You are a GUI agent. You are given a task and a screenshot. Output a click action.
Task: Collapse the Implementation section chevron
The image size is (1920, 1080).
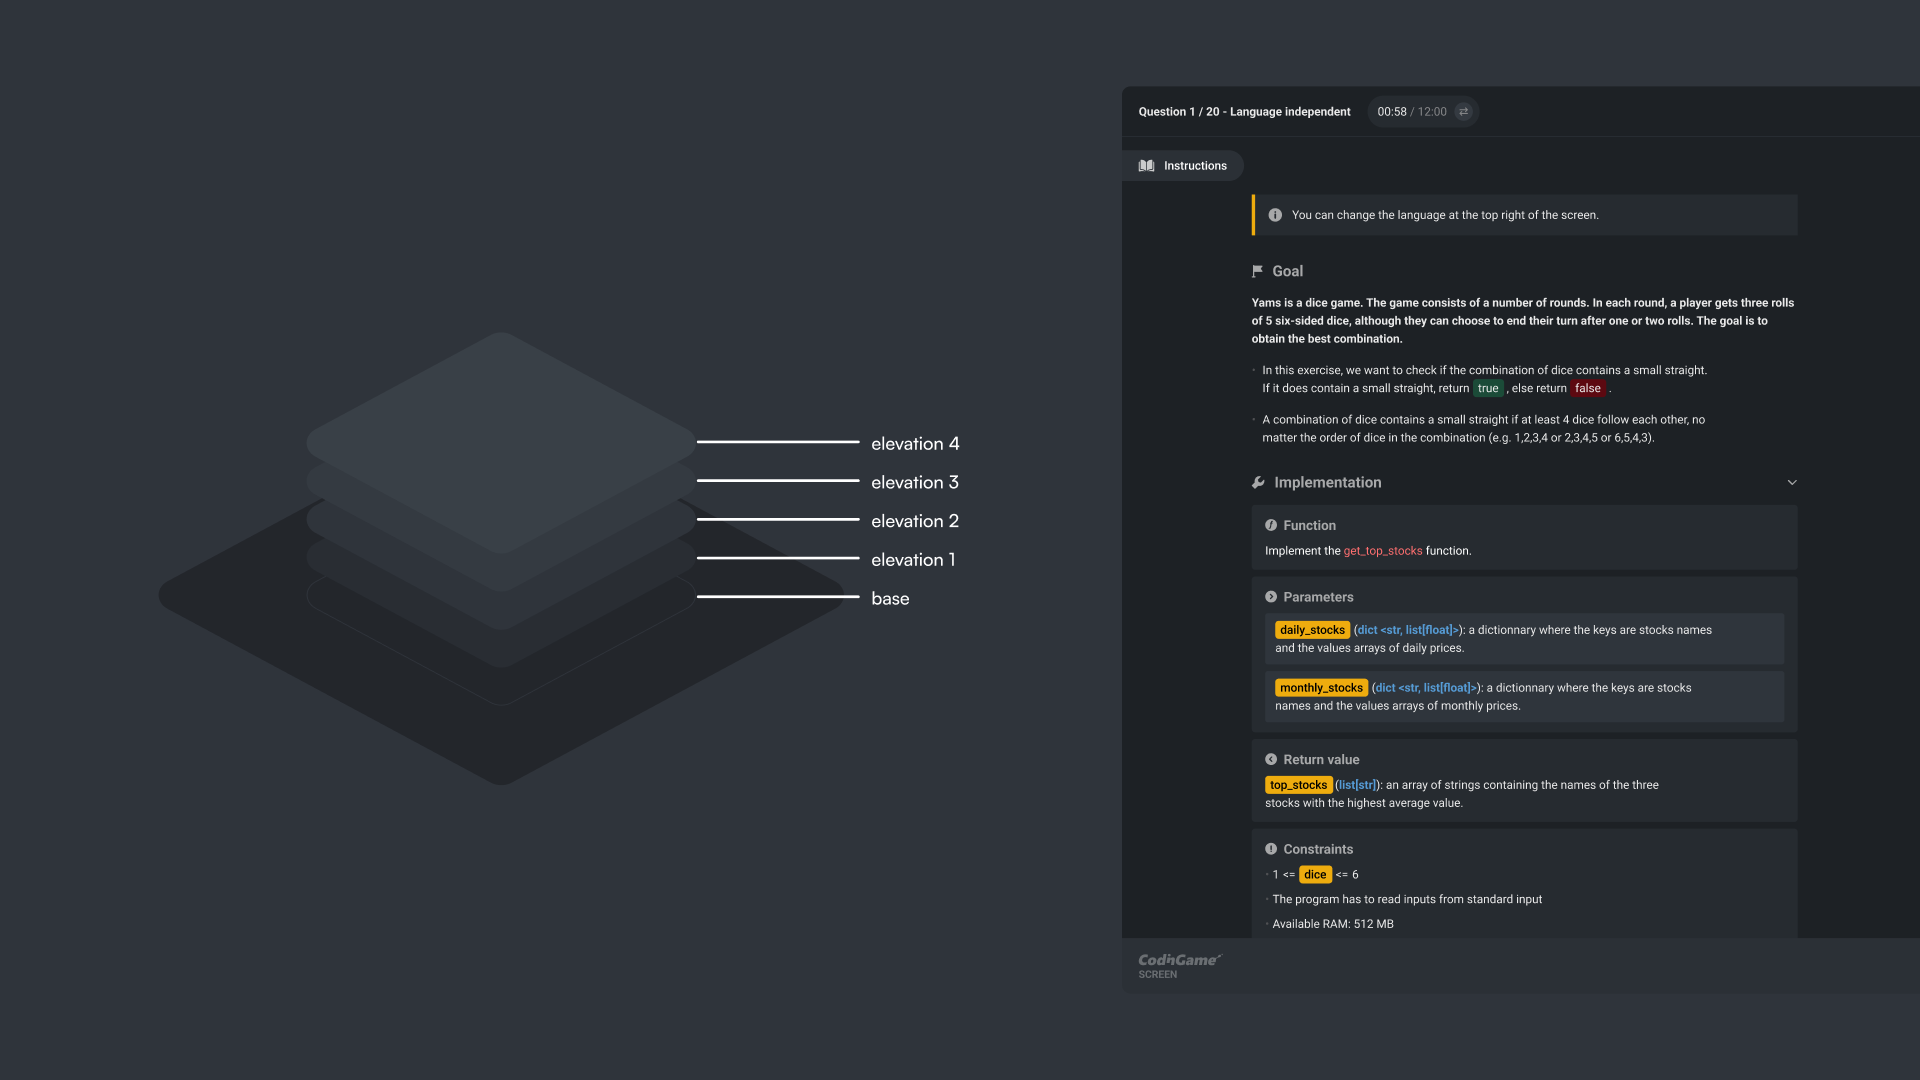coord(1791,482)
